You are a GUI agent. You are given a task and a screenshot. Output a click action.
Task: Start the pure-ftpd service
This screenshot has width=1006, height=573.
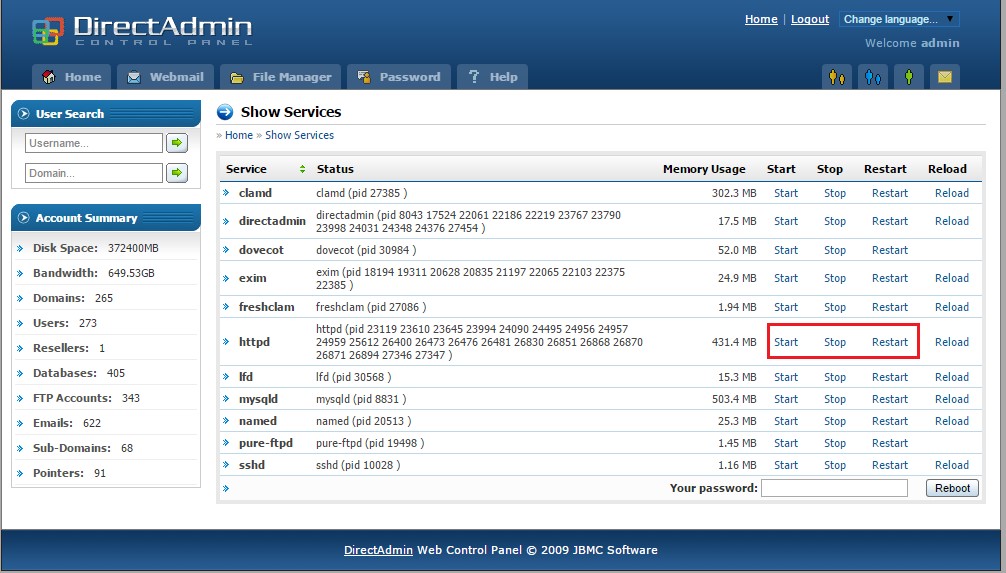coord(786,443)
